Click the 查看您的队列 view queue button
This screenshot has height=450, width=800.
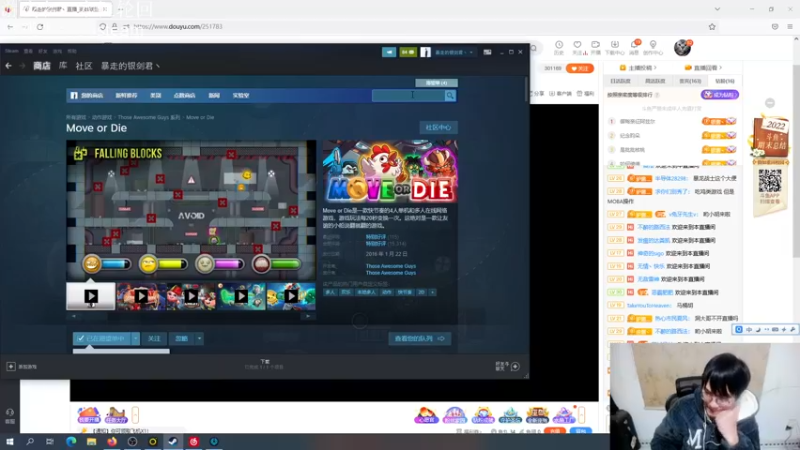coord(420,338)
